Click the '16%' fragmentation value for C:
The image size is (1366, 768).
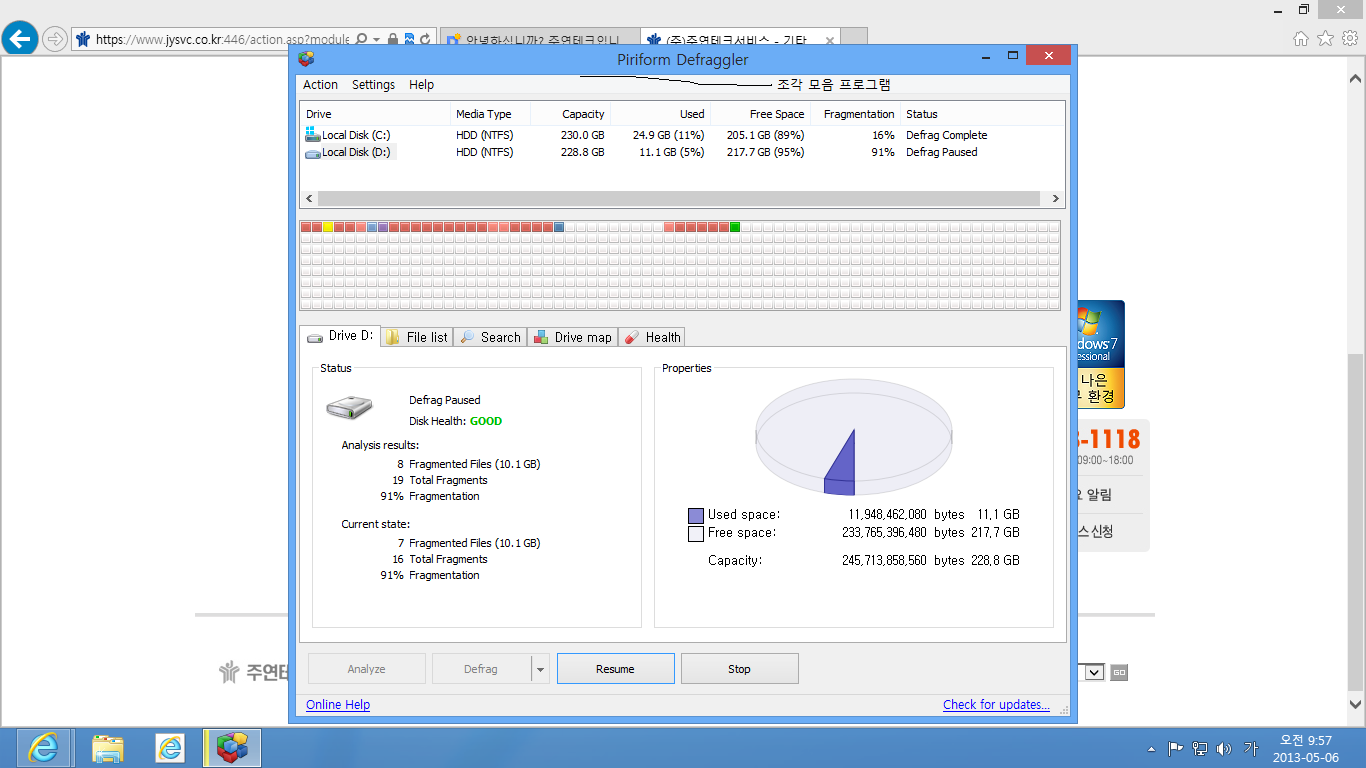[x=883, y=135]
